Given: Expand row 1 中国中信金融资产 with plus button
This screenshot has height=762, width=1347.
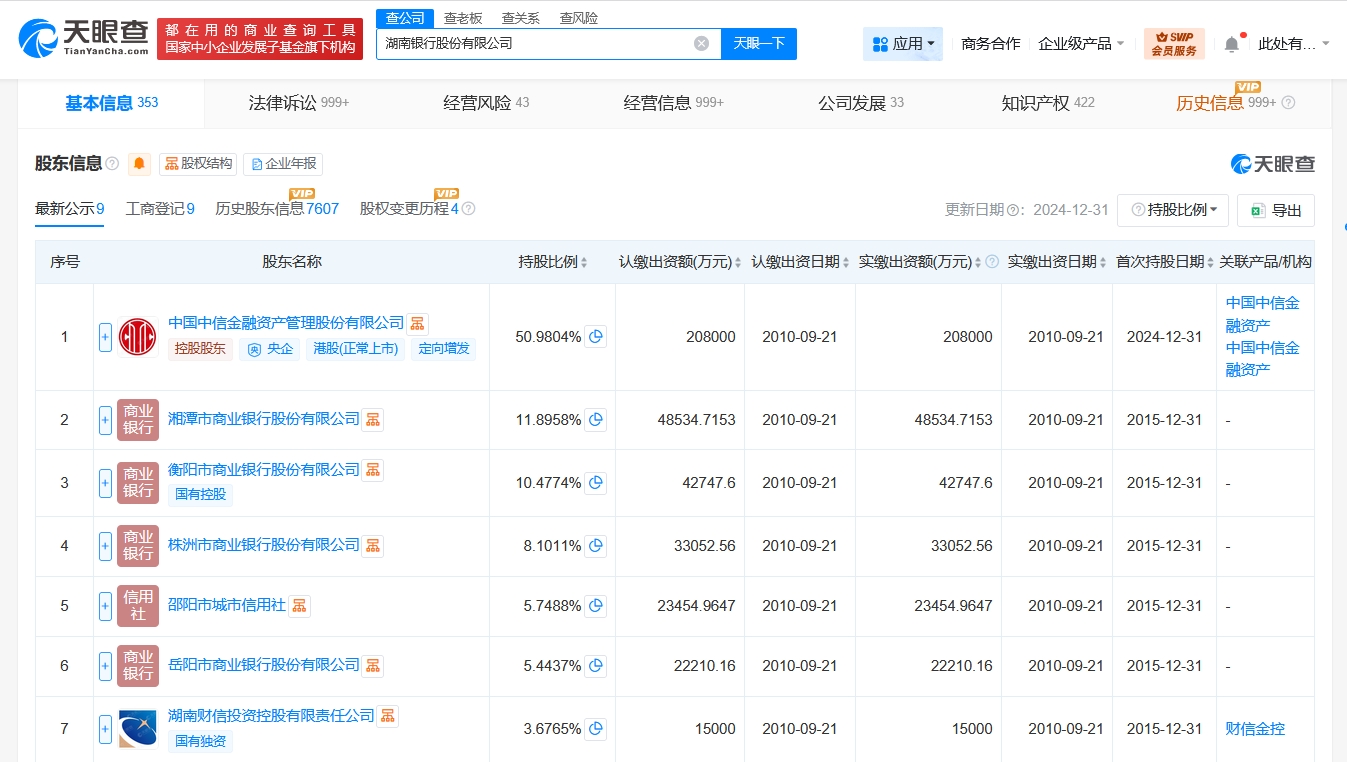Looking at the screenshot, I should tap(105, 337).
